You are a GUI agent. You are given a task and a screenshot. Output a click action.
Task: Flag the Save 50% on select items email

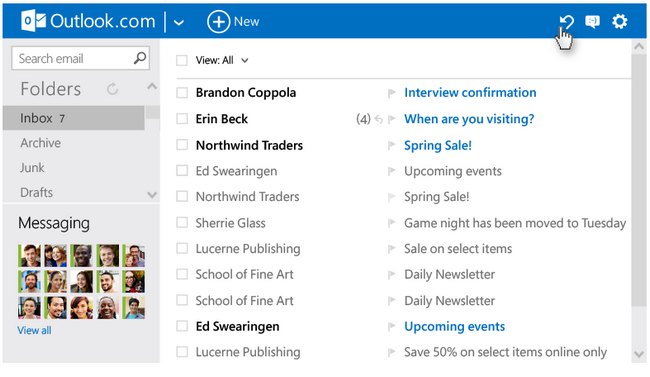[391, 353]
